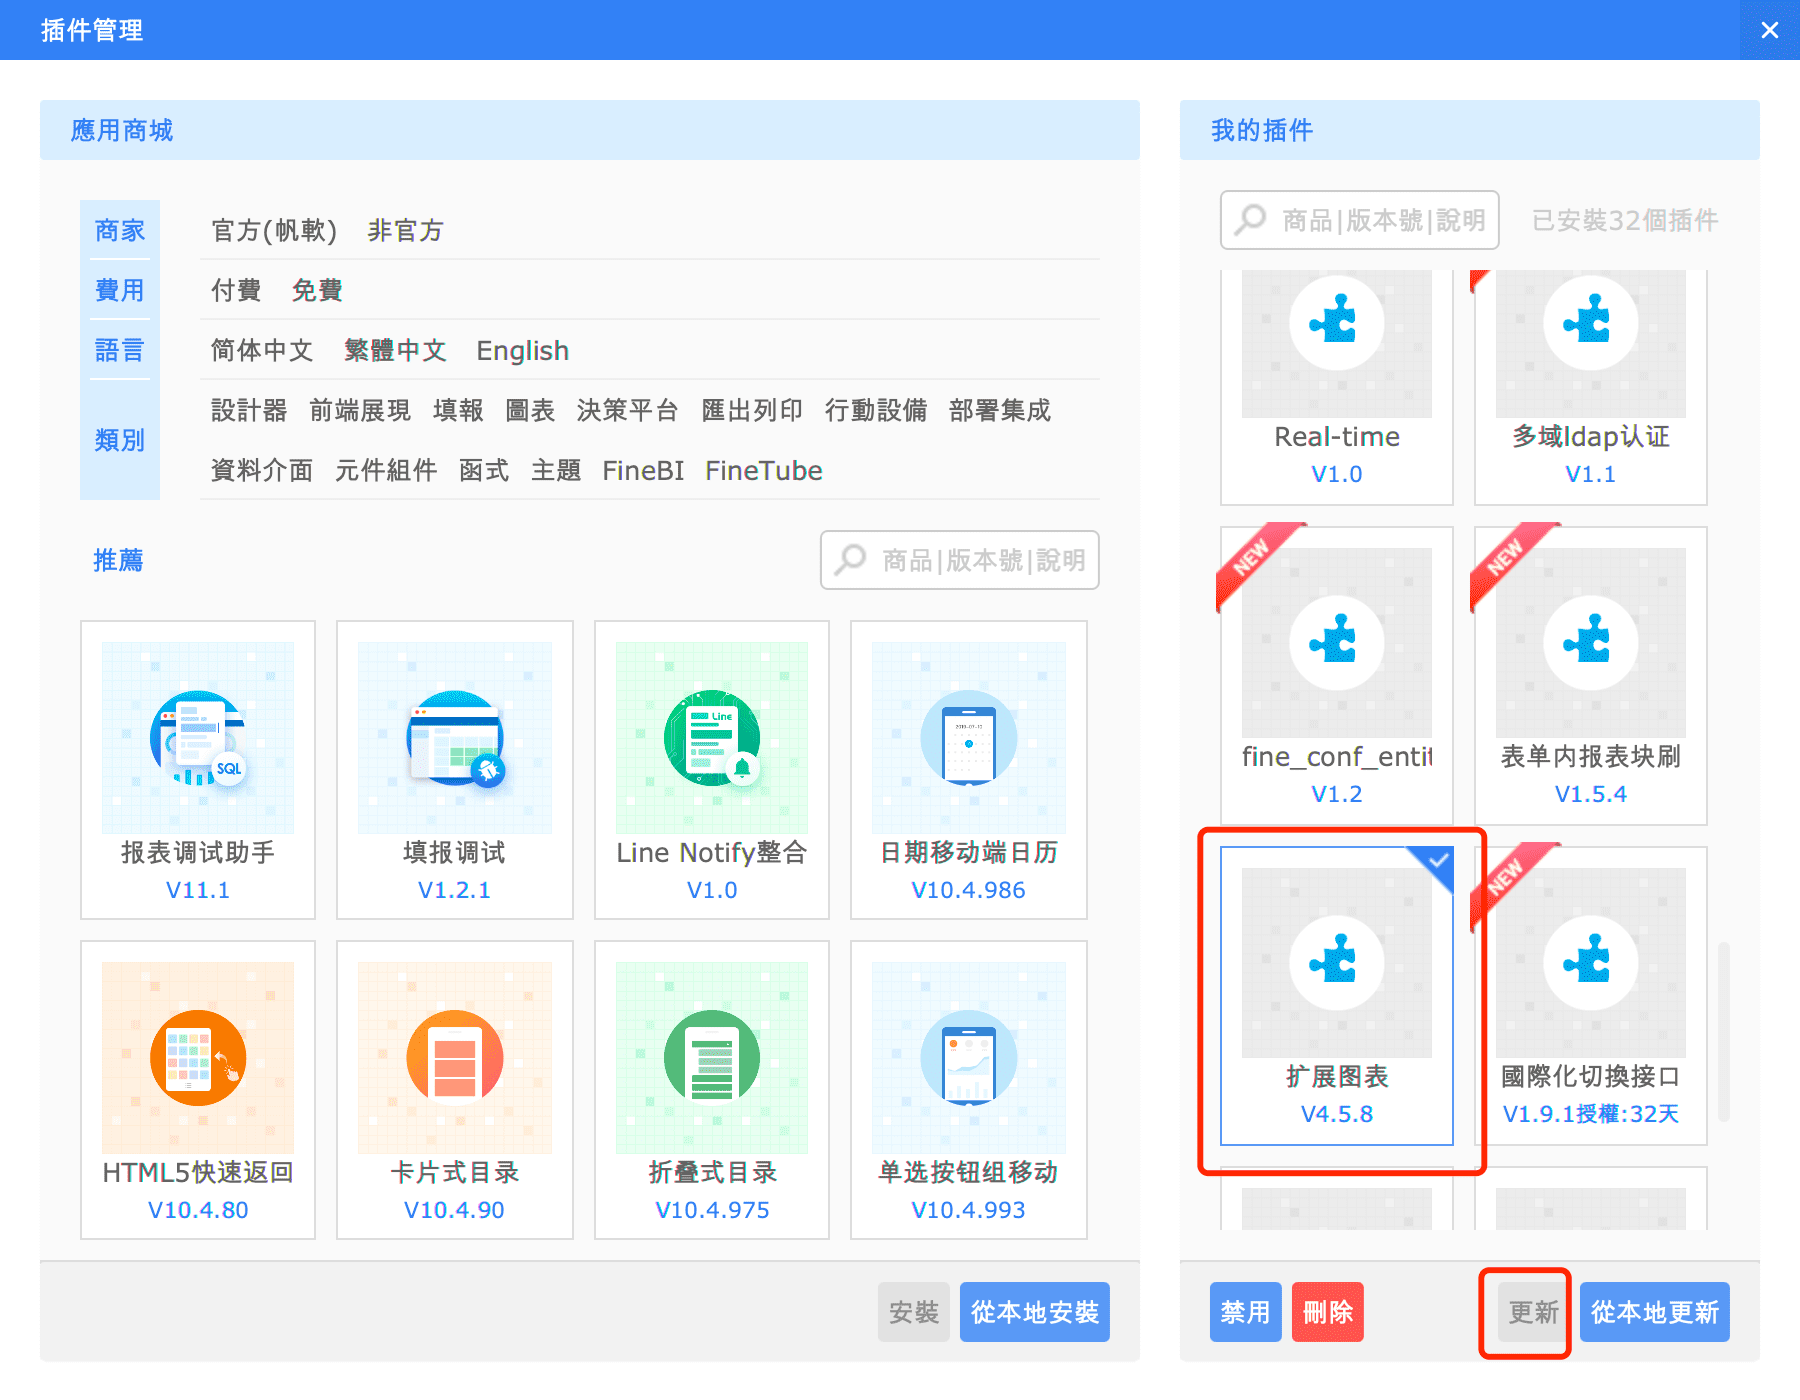This screenshot has height=1400, width=1800.
Task: Select the 前端展現 category
Action: coord(360,411)
